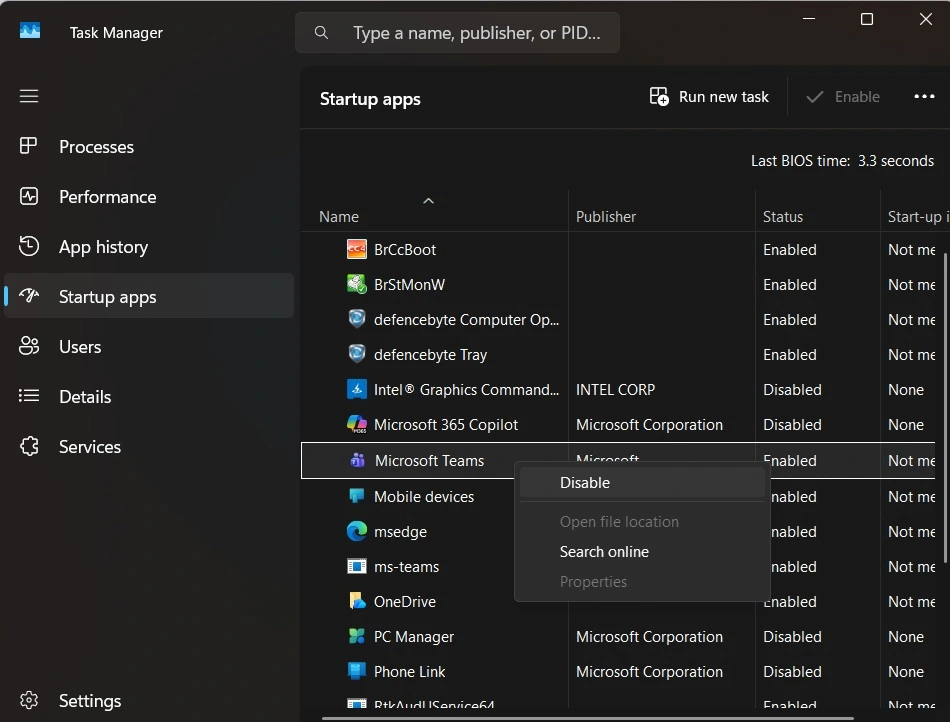Click the Services puzzle icon
This screenshot has height=722, width=950.
click(x=28, y=446)
